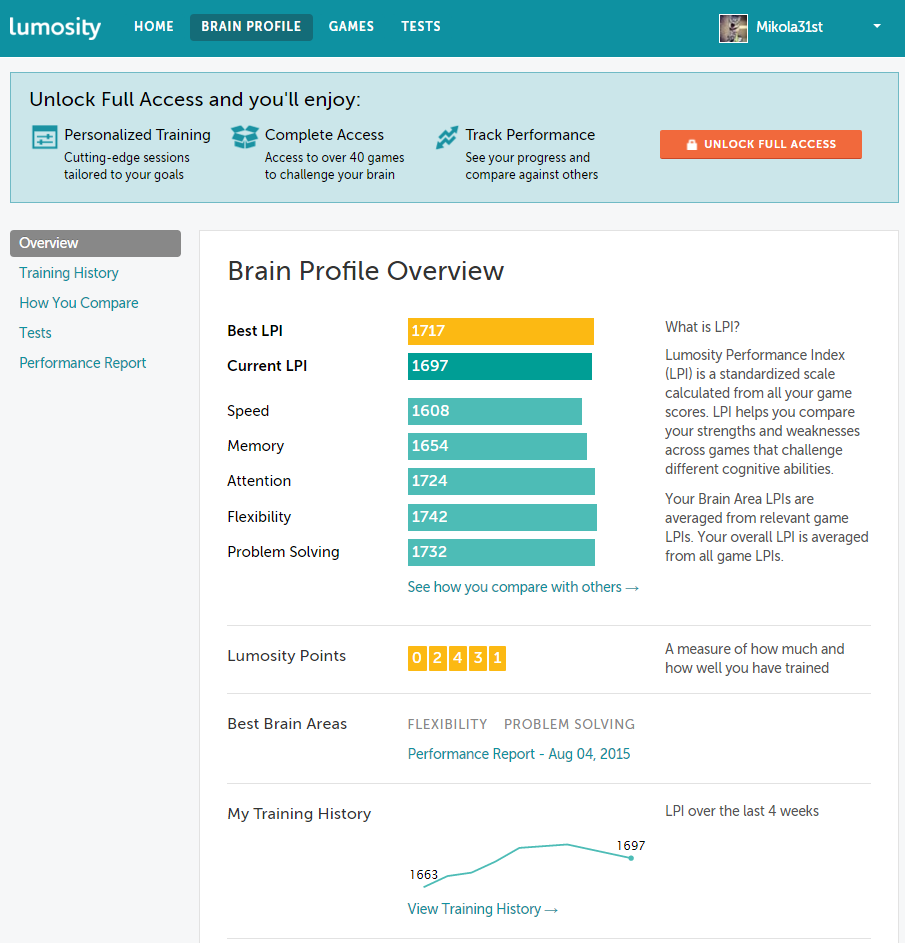Open Tests in the sidebar
Screen dimensions: 905x943
(x=35, y=333)
